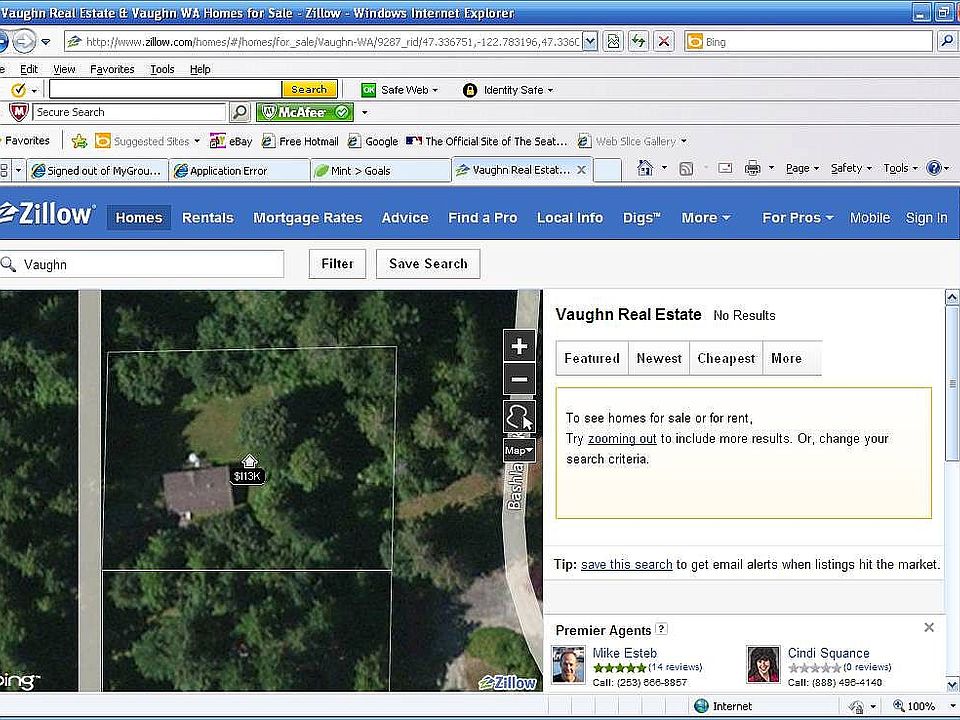Sort results by Featured
The height and width of the screenshot is (720, 960).
pyautogui.click(x=592, y=358)
